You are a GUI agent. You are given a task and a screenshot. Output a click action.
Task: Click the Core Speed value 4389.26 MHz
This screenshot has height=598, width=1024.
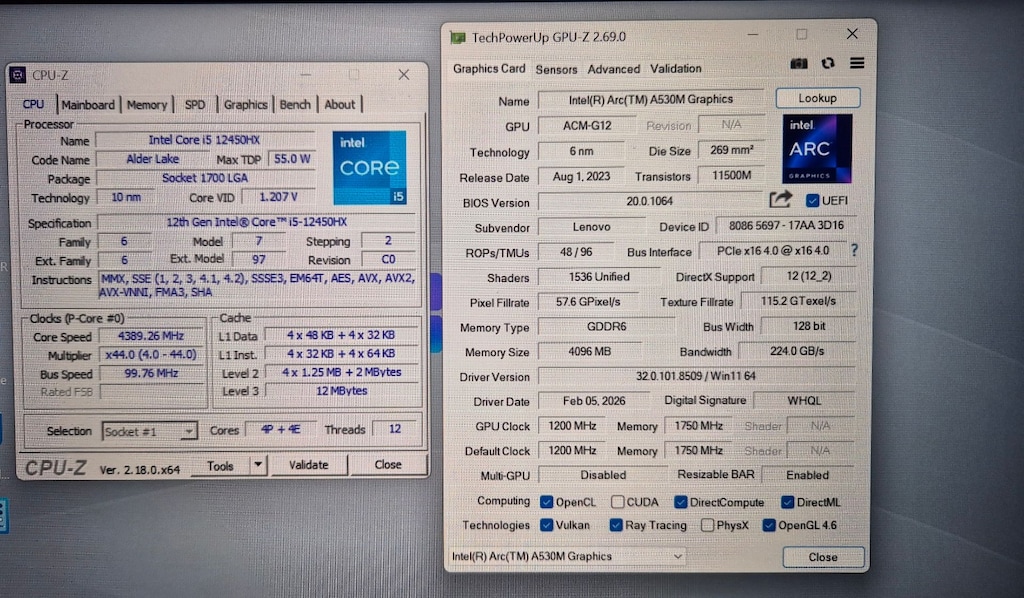(151, 336)
